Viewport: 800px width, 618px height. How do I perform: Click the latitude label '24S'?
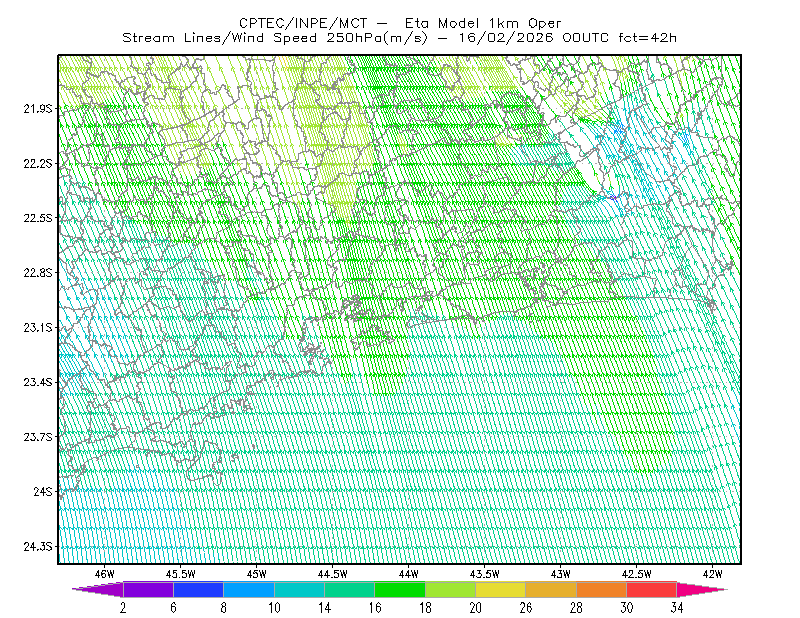point(43,491)
